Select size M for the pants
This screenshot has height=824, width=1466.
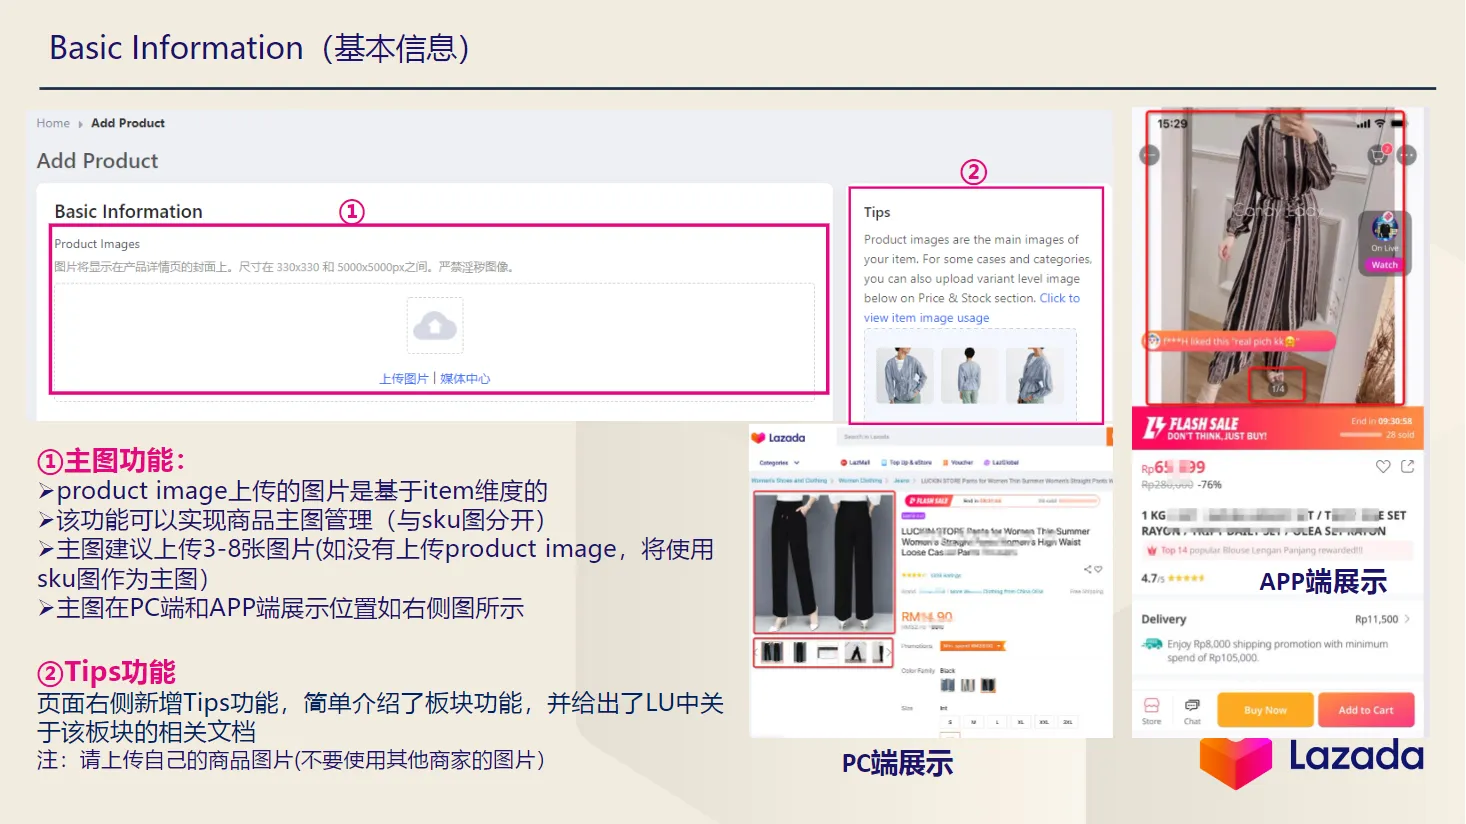[x=974, y=722]
